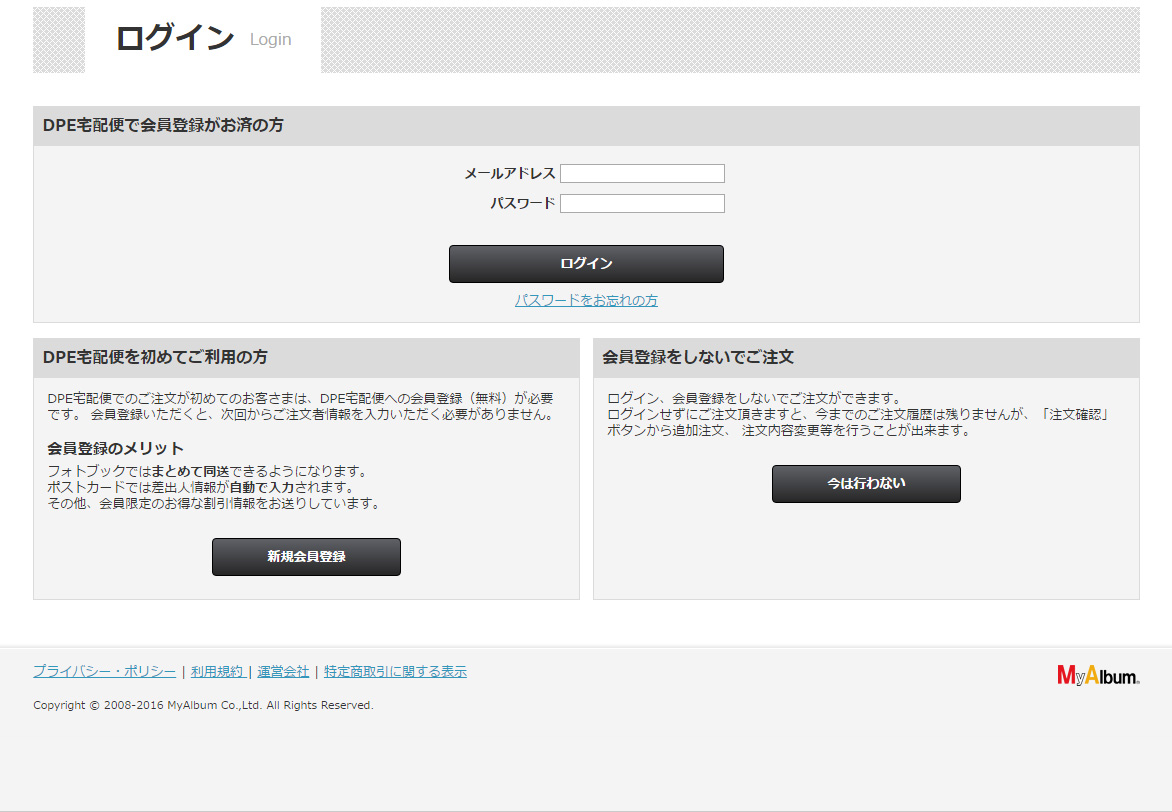Click the MyAlbum logo in footer
The height and width of the screenshot is (812, 1172).
click(x=1098, y=675)
